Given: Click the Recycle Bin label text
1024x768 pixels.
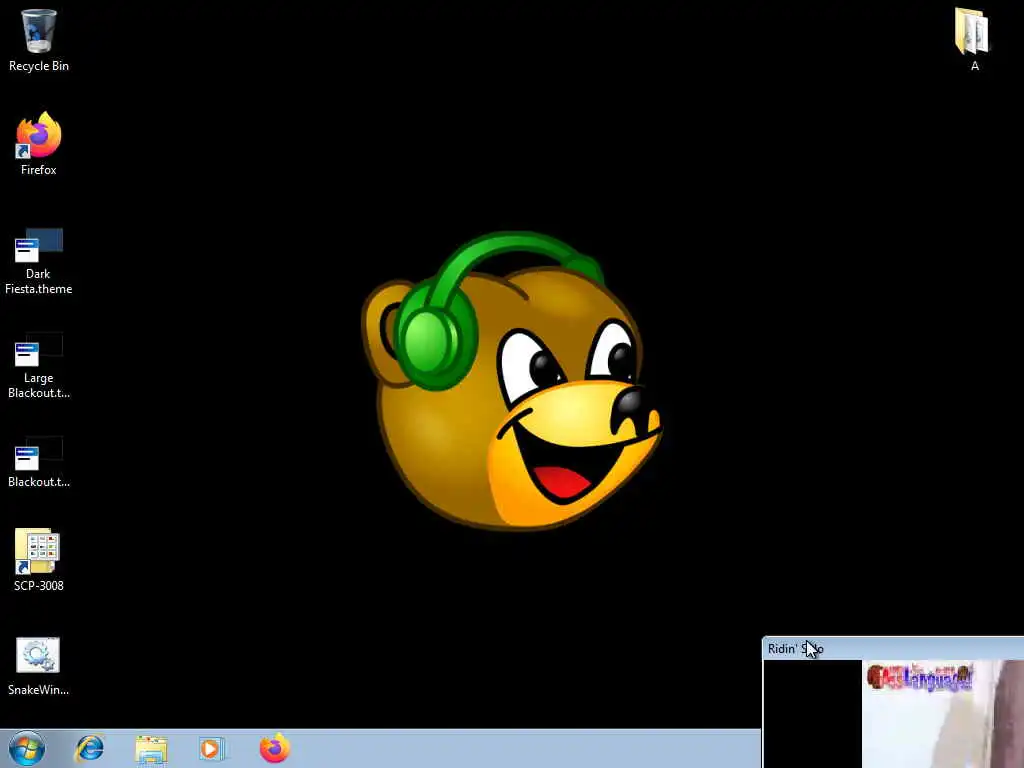Looking at the screenshot, I should (39, 66).
